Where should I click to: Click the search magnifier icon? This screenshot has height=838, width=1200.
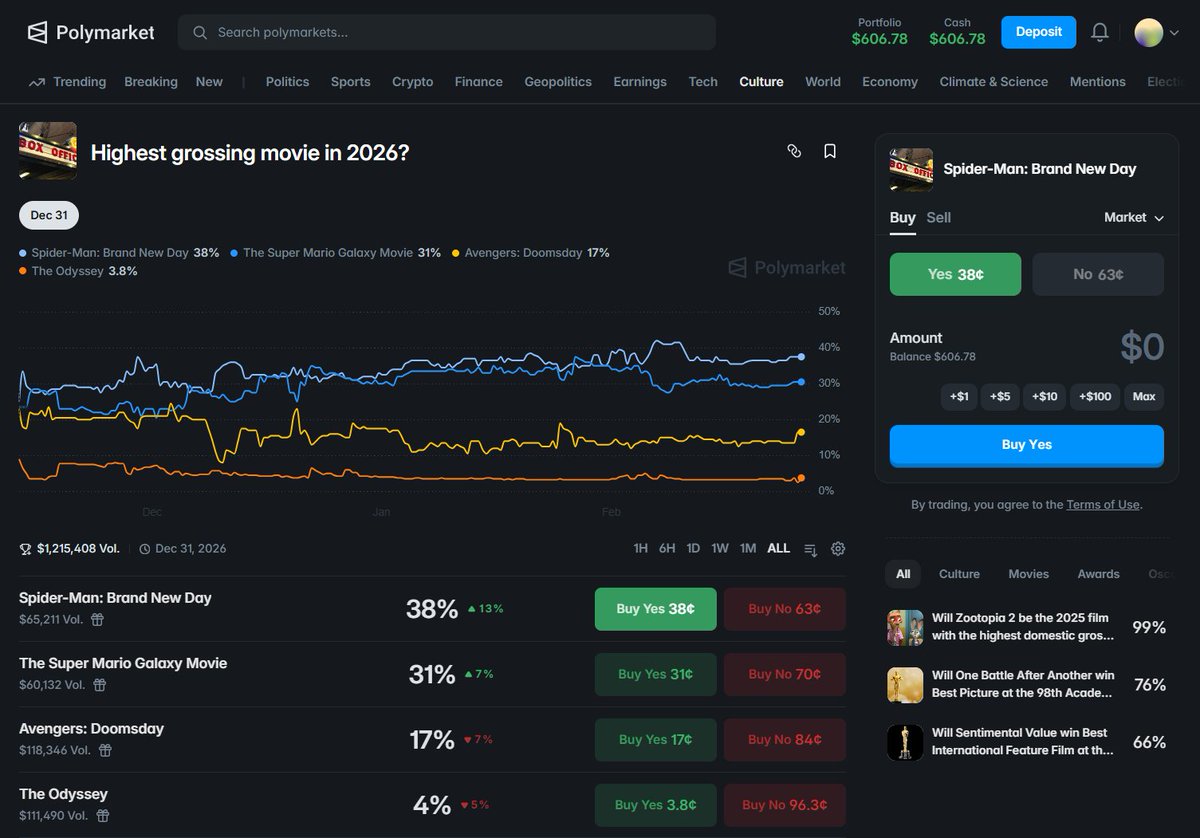point(200,32)
